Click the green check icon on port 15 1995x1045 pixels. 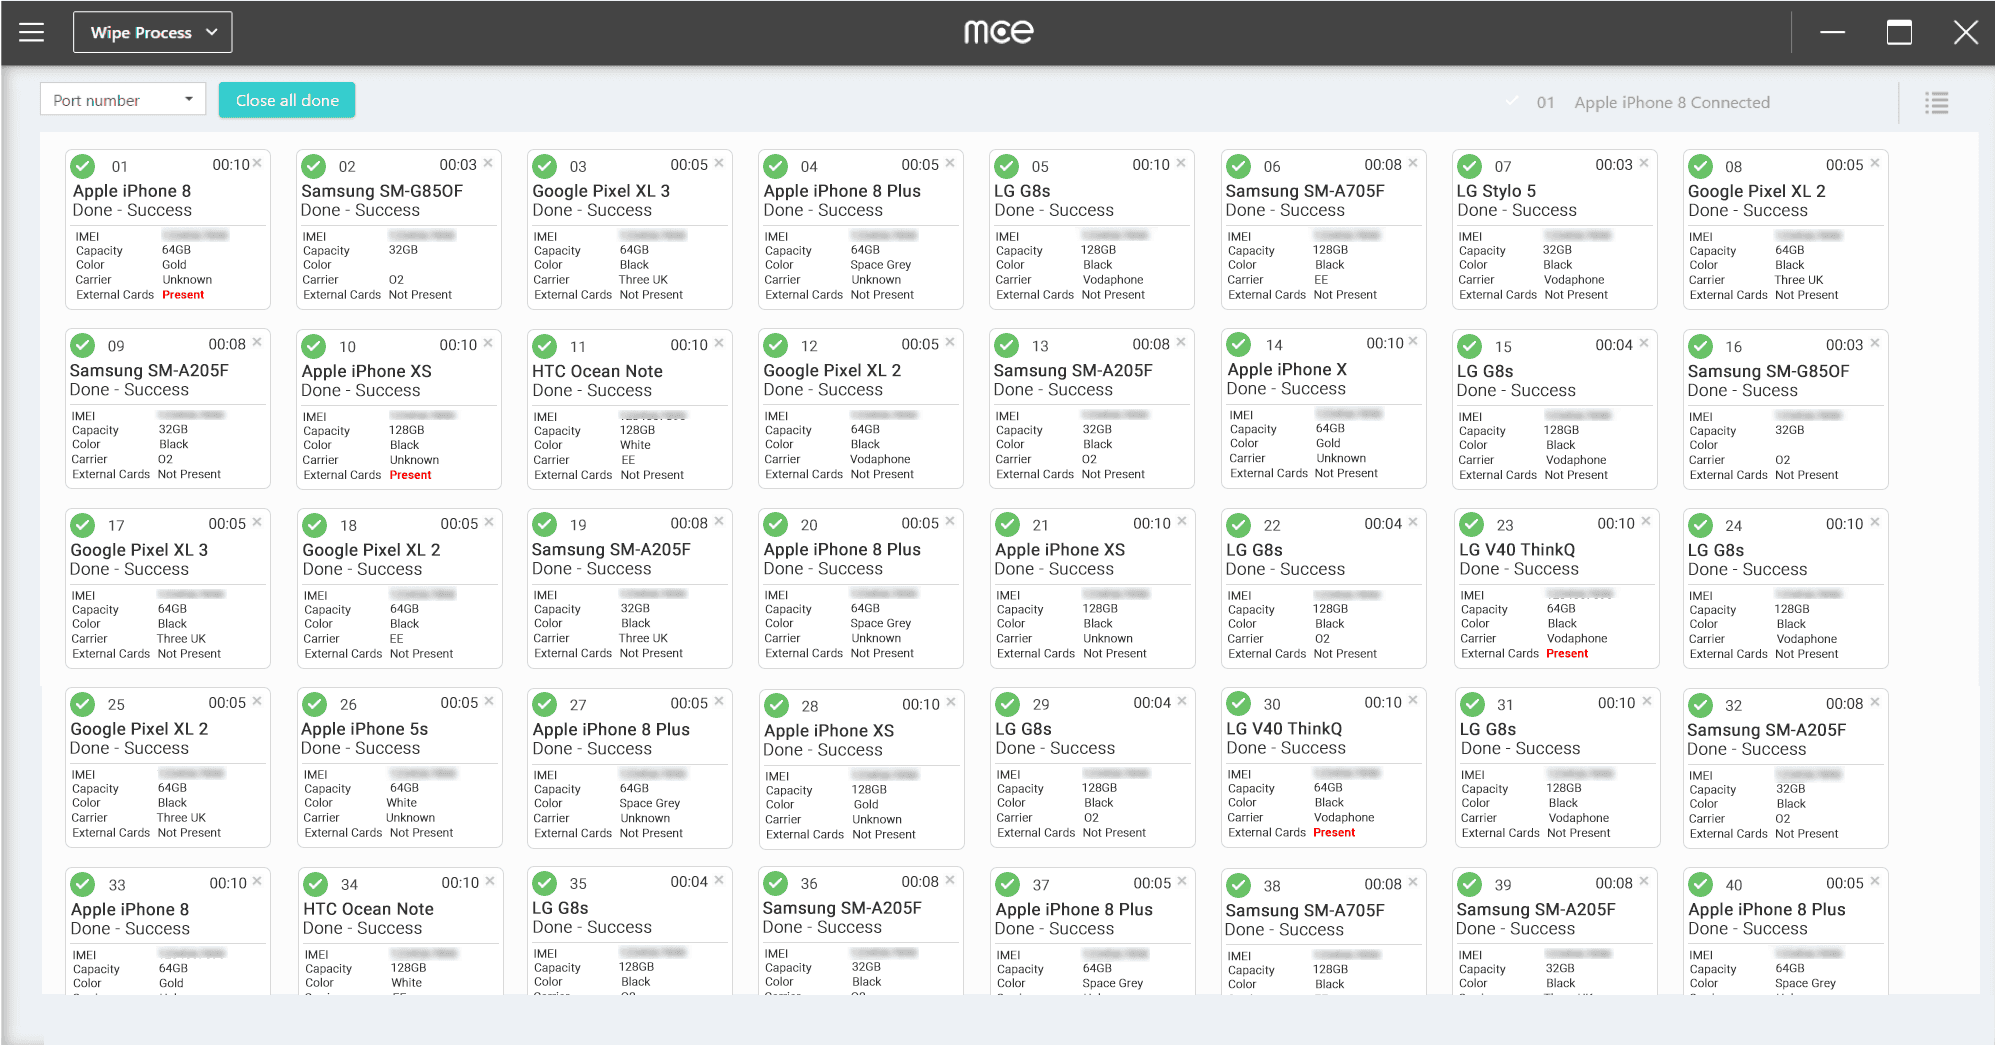(1469, 346)
